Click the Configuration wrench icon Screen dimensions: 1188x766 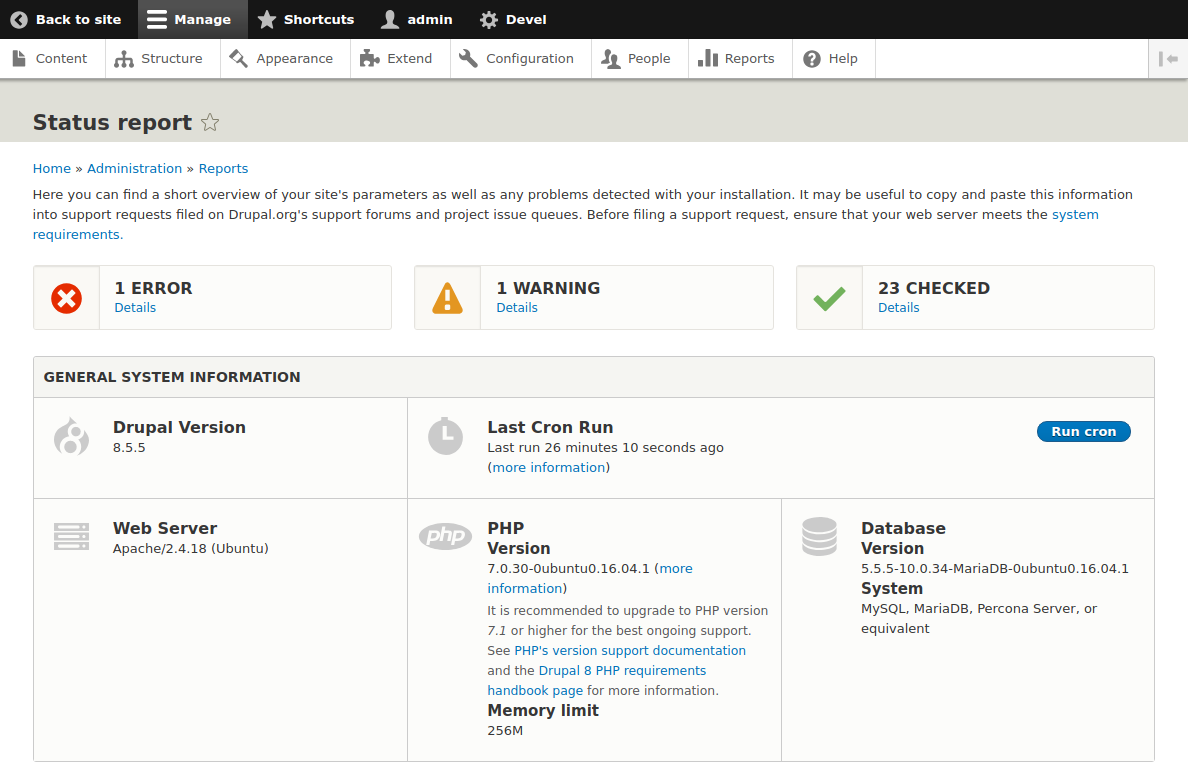[468, 58]
